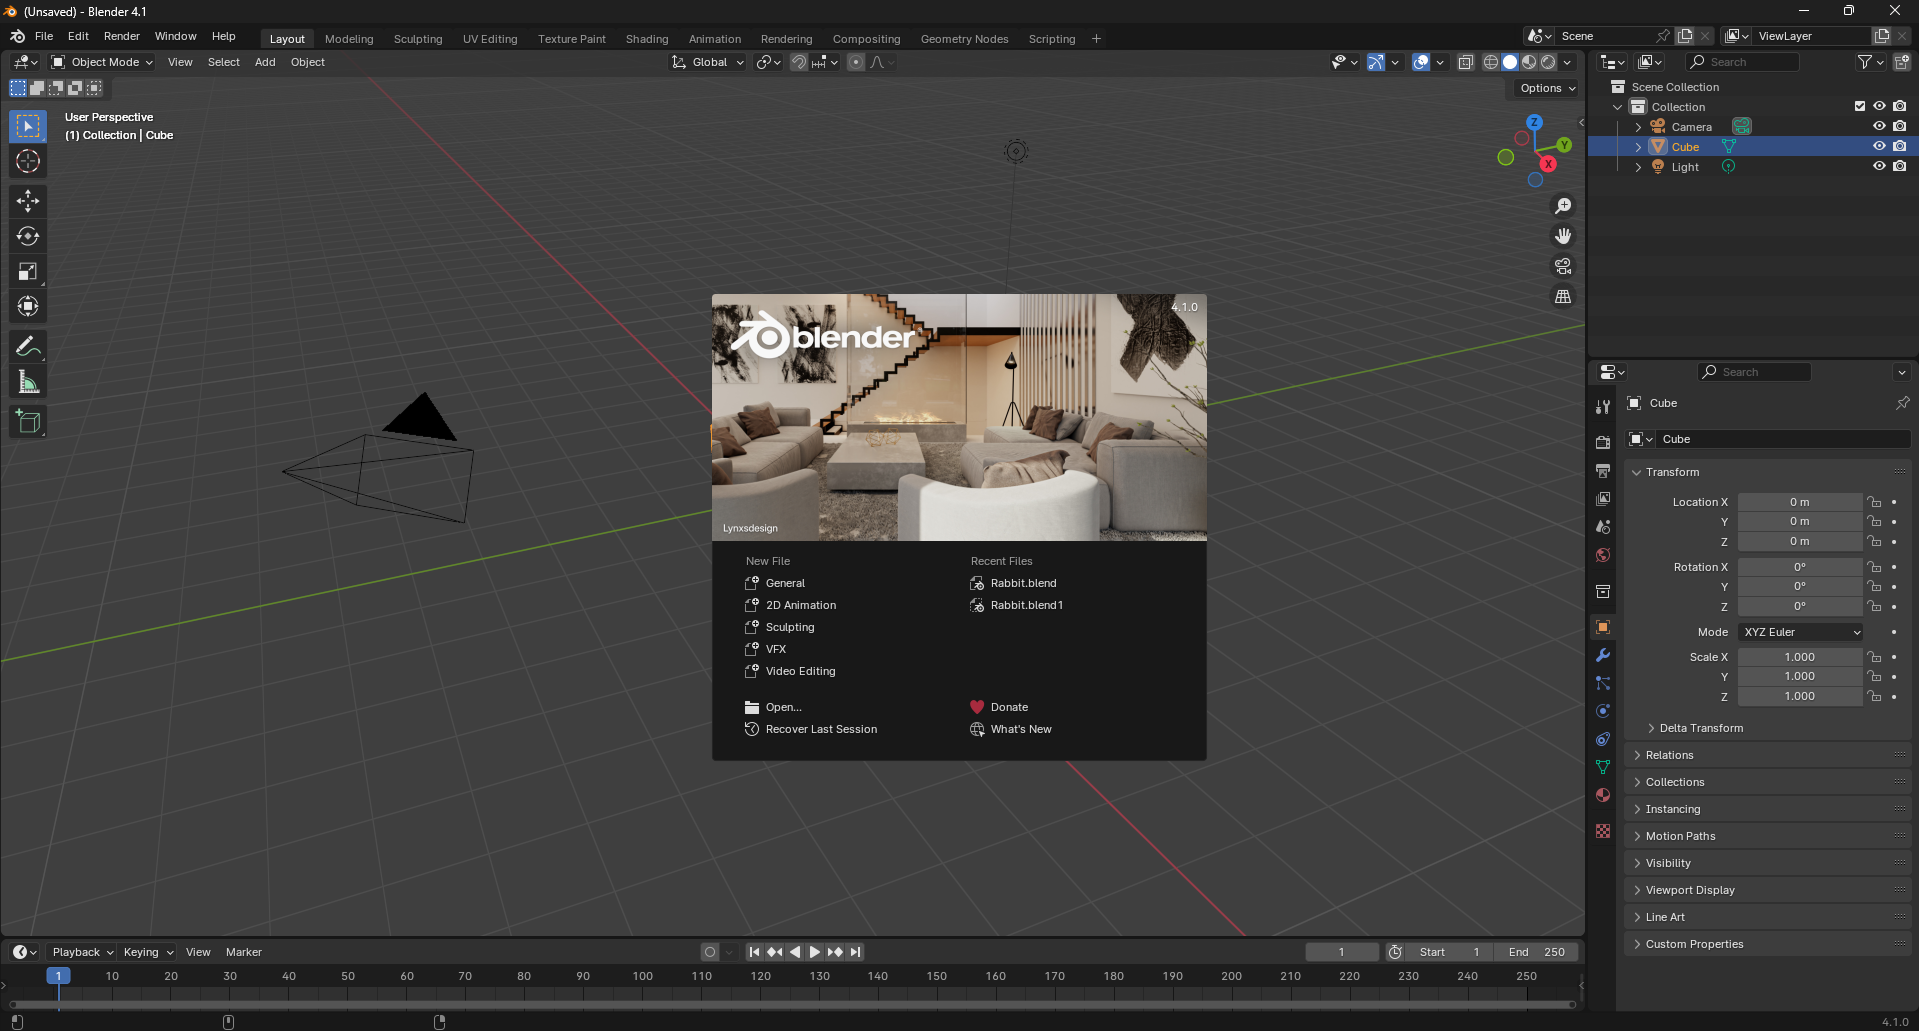This screenshot has width=1919, height=1031.
Task: Open the Tool properties tab
Action: [x=1603, y=406]
